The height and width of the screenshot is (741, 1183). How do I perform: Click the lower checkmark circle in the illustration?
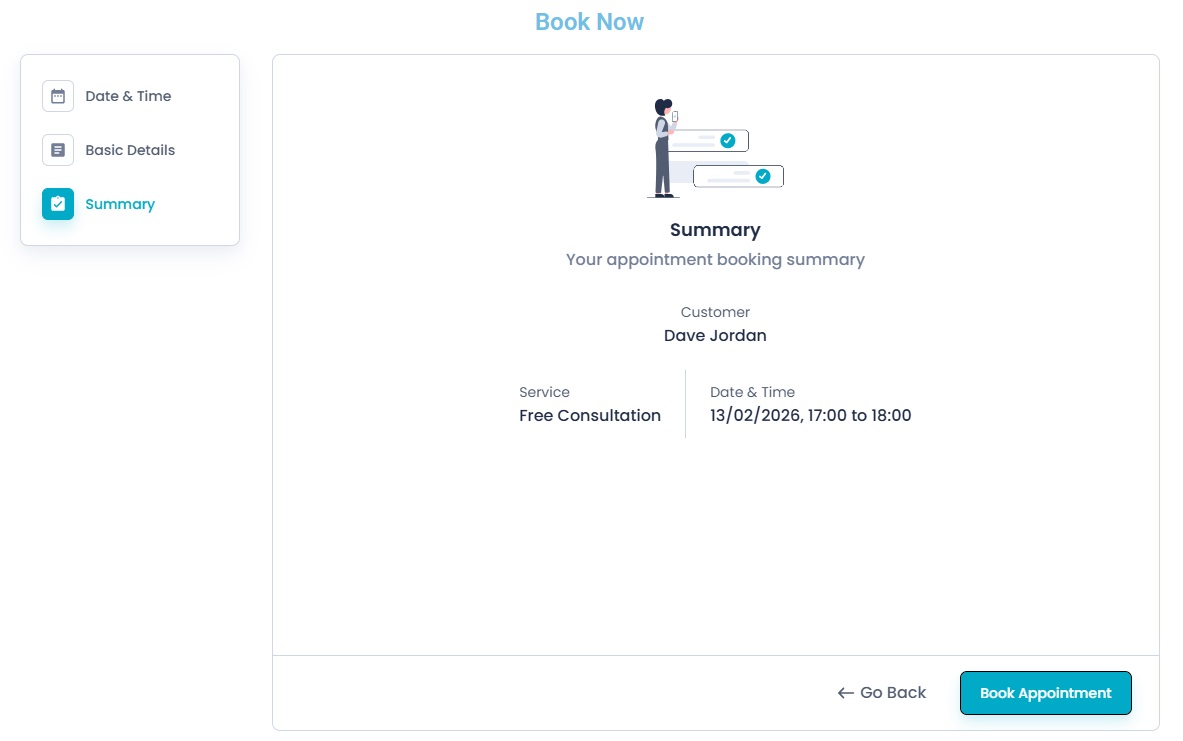(763, 176)
